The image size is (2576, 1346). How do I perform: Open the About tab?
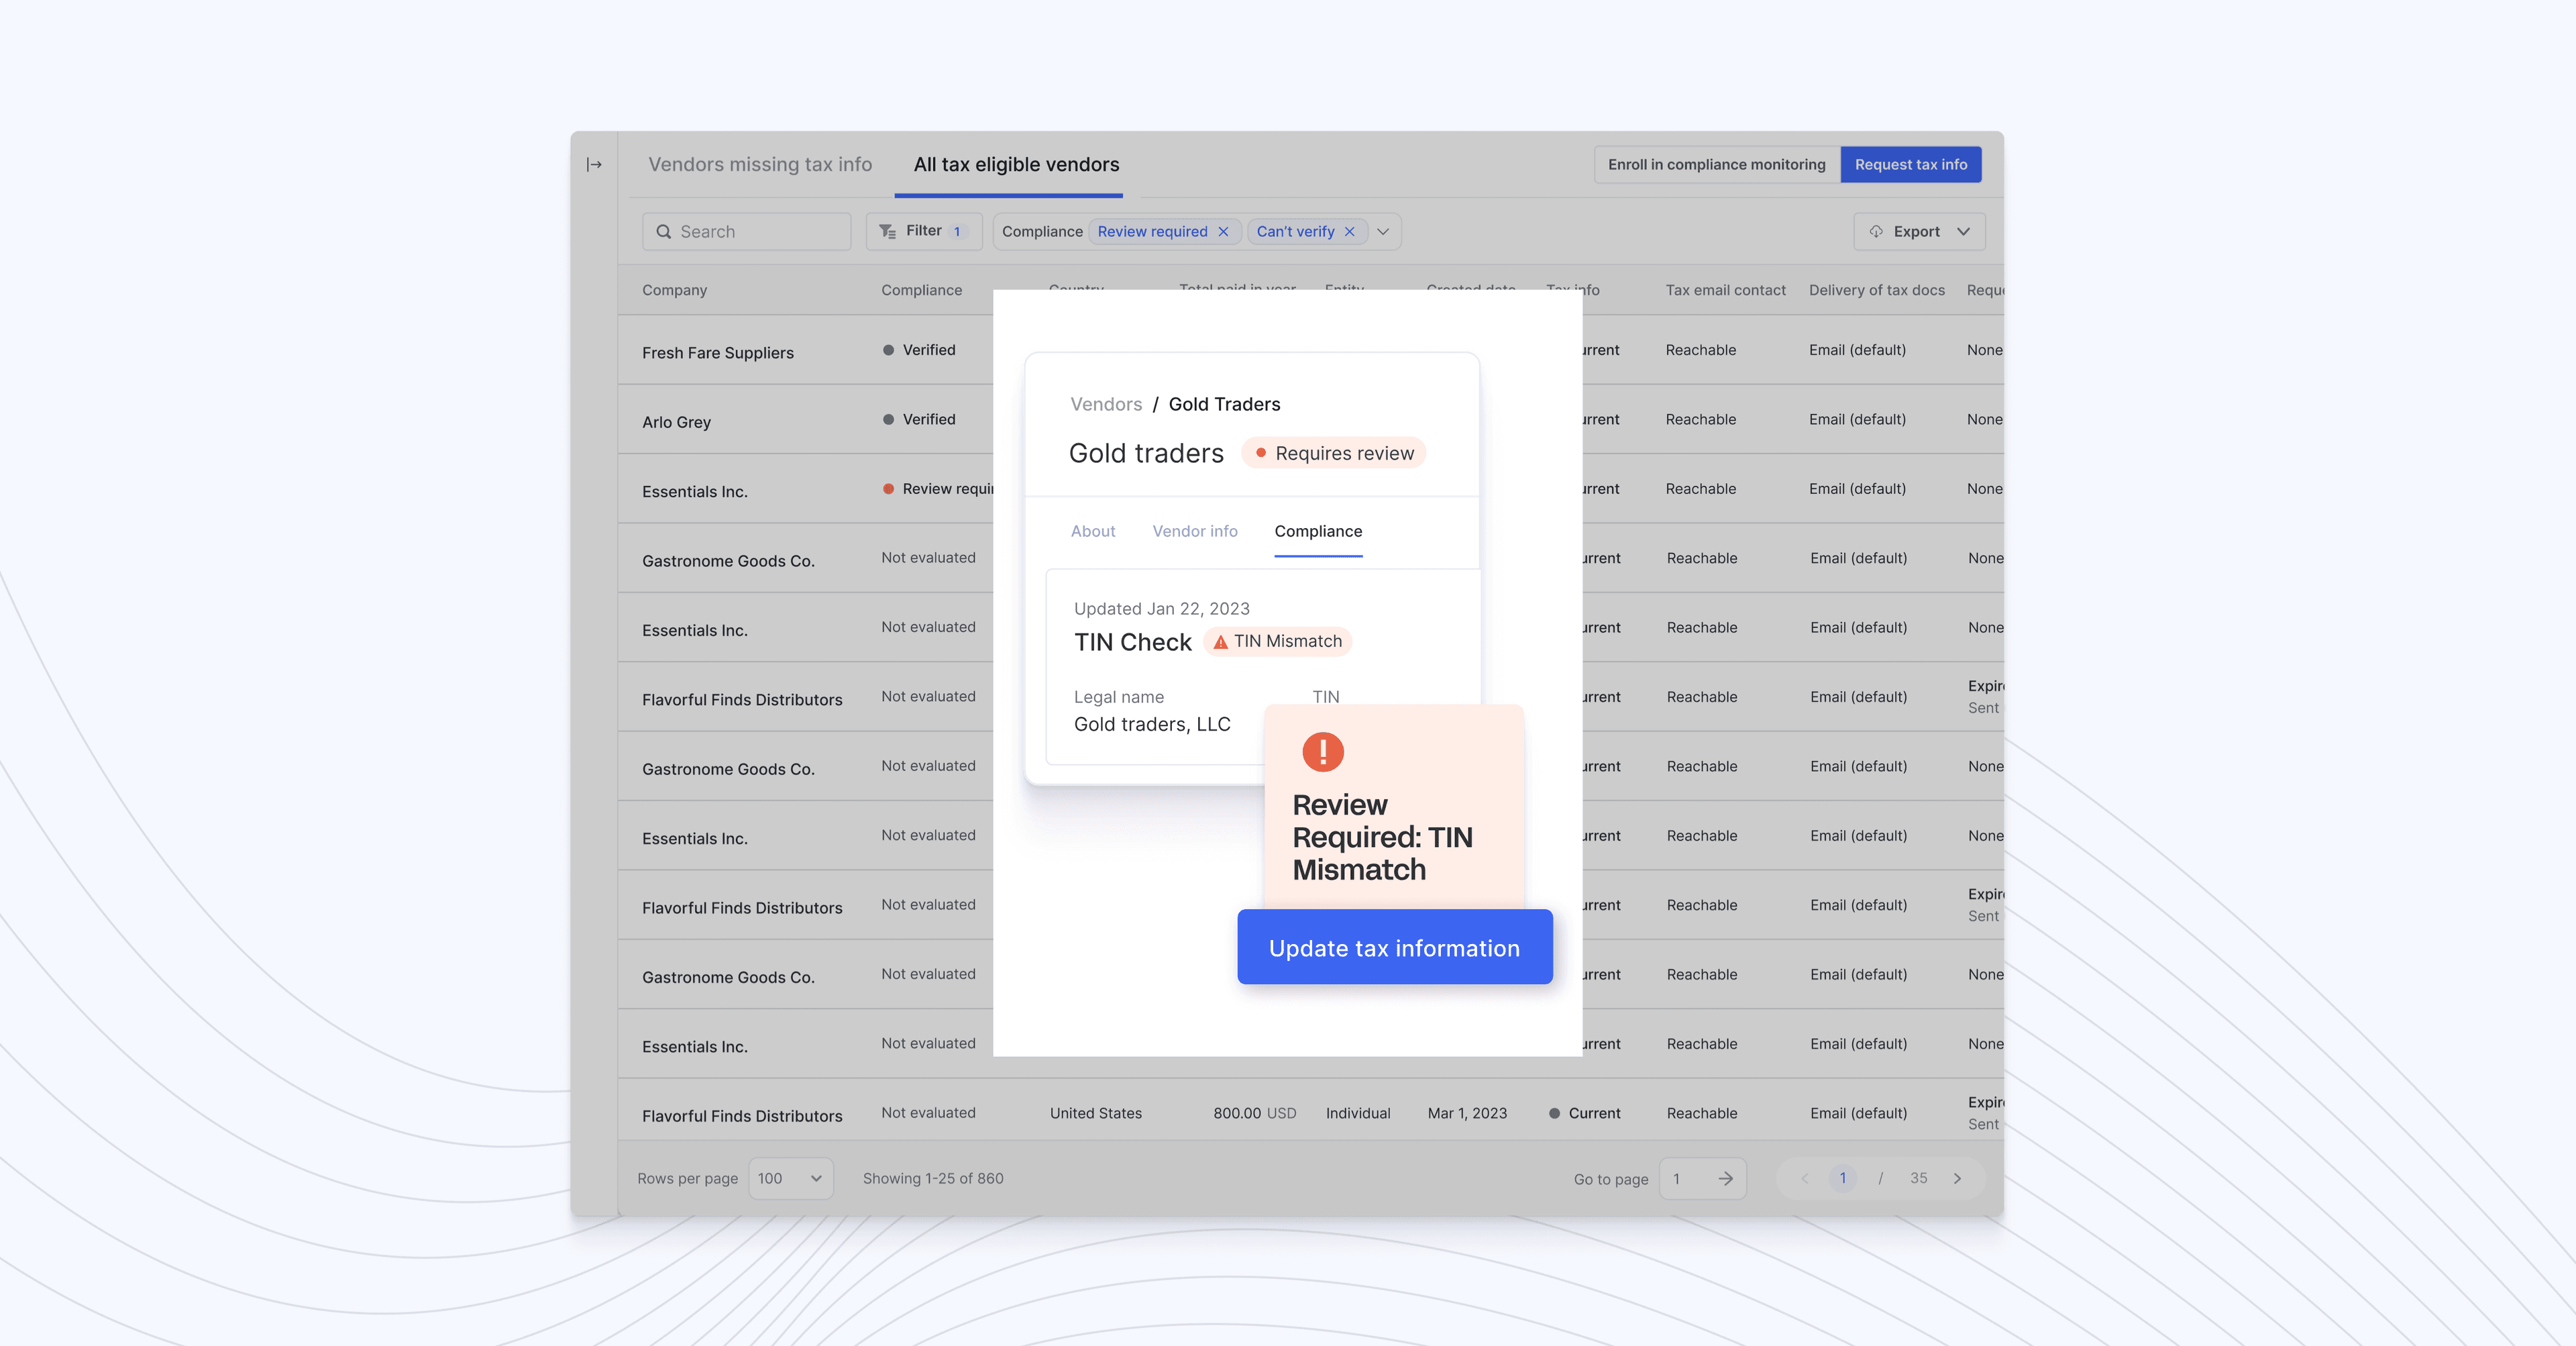click(x=1092, y=531)
